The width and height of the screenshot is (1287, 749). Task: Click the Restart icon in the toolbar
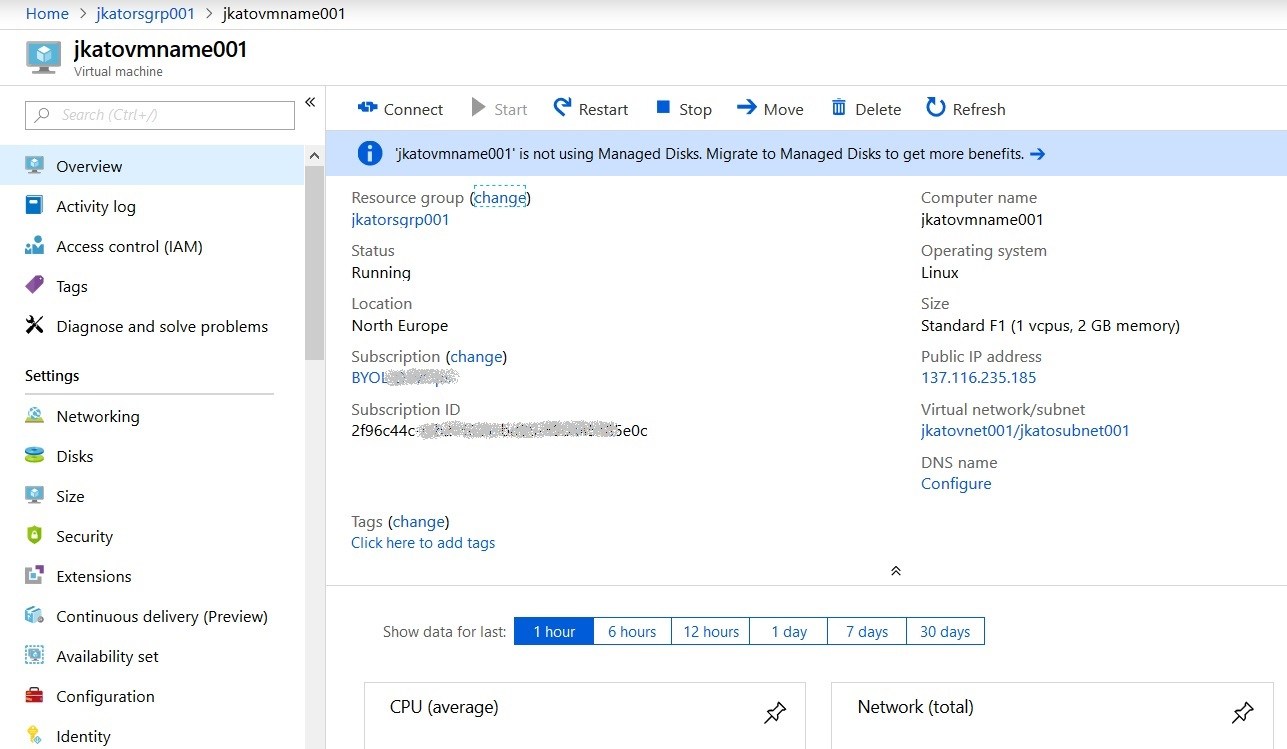pyautogui.click(x=562, y=107)
